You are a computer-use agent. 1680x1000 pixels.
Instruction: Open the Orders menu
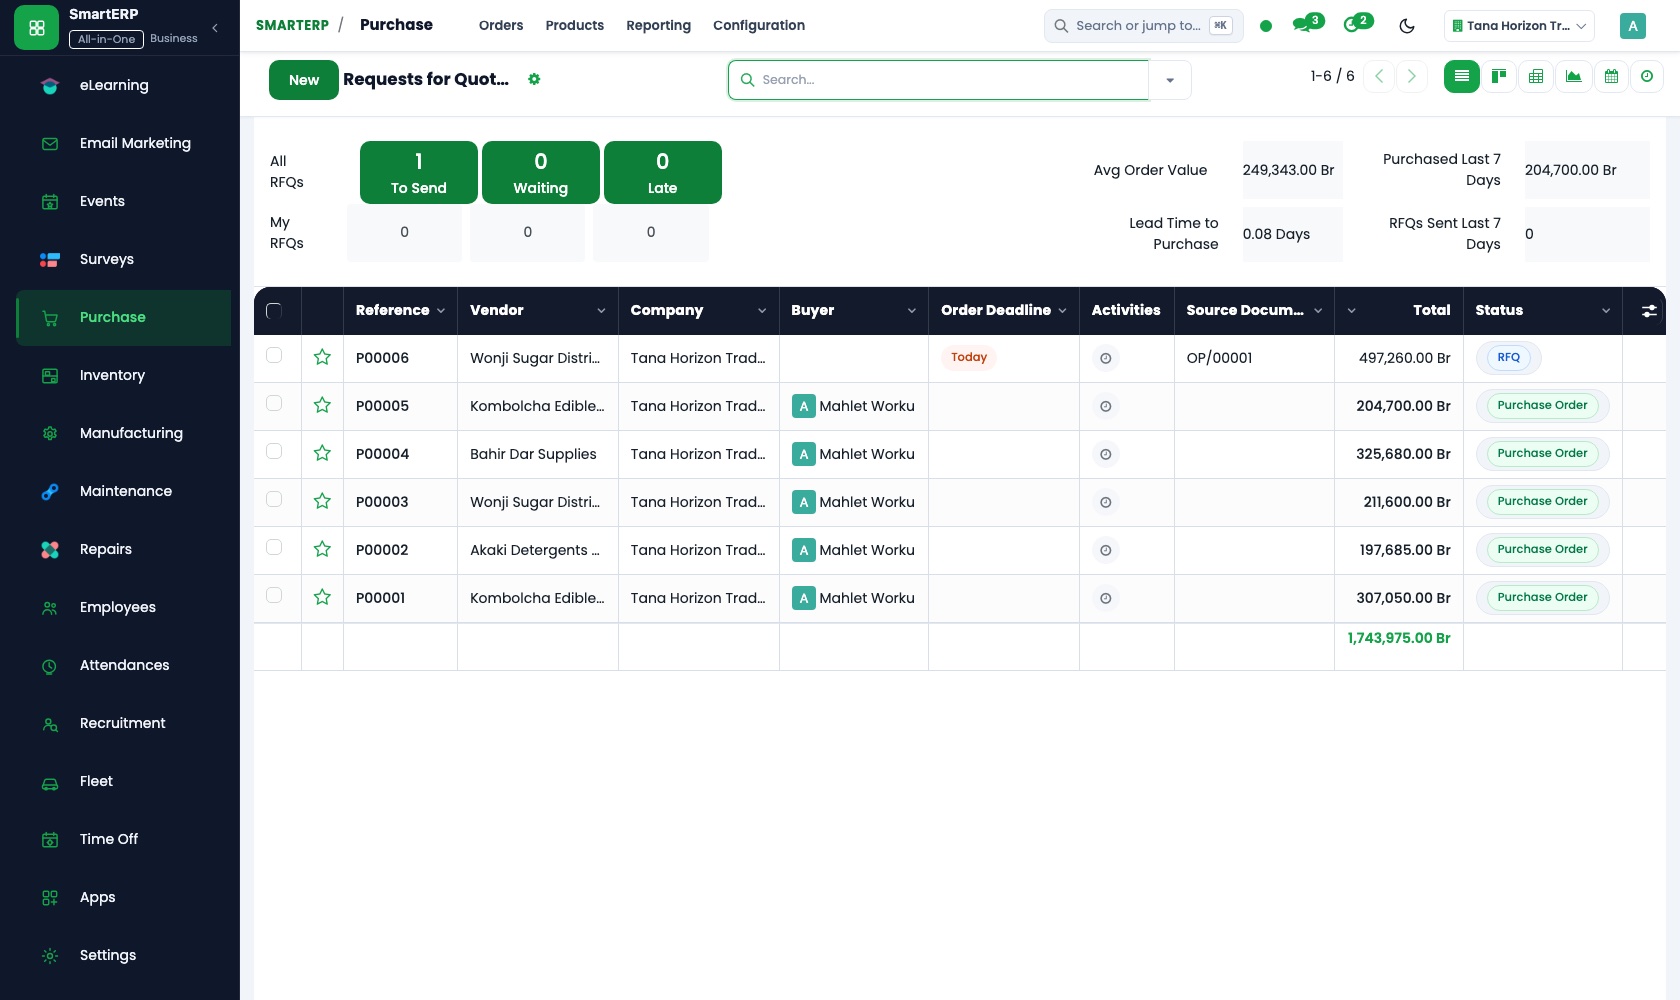click(x=501, y=25)
